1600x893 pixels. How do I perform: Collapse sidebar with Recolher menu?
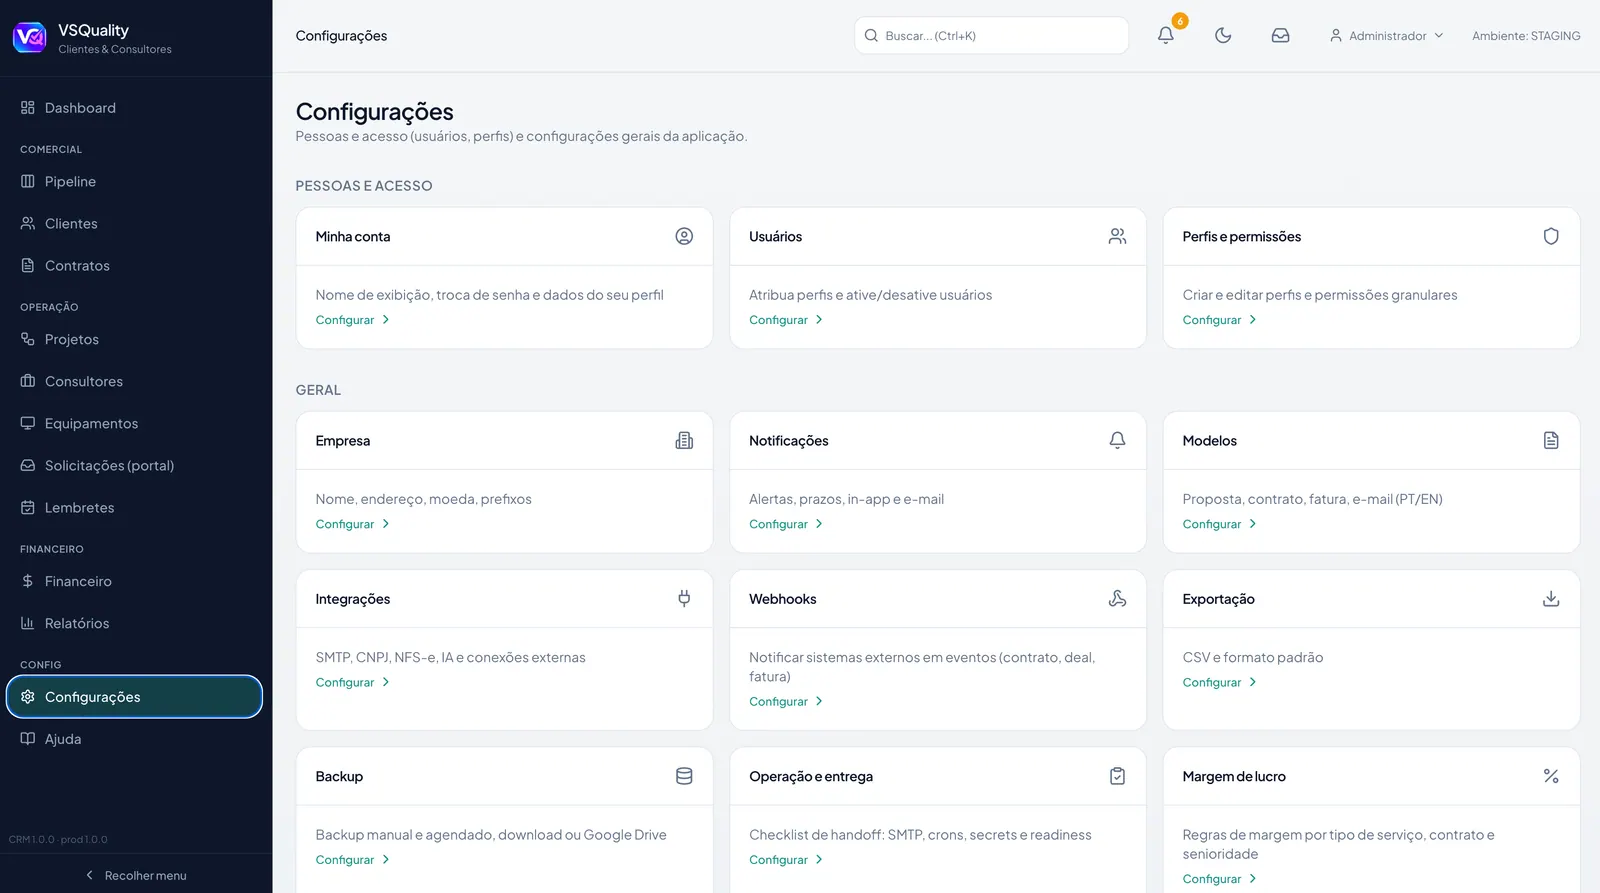tap(136, 875)
